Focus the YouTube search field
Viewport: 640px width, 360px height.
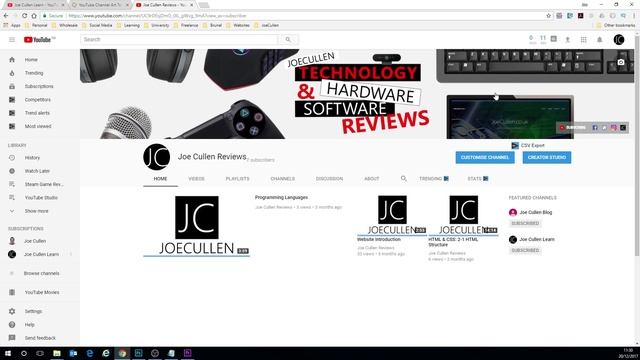pos(179,40)
